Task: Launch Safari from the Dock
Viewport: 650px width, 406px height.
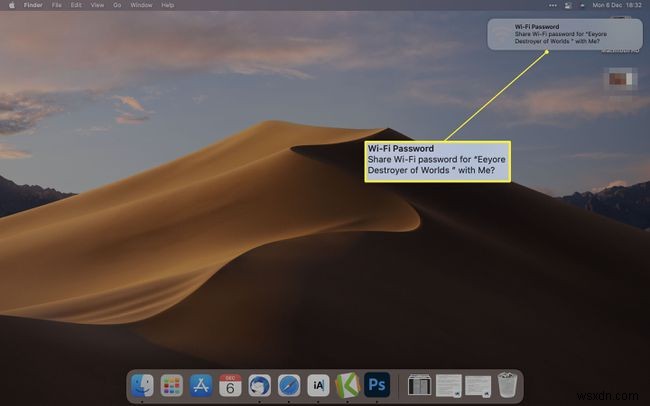Action: pyautogui.click(x=289, y=385)
